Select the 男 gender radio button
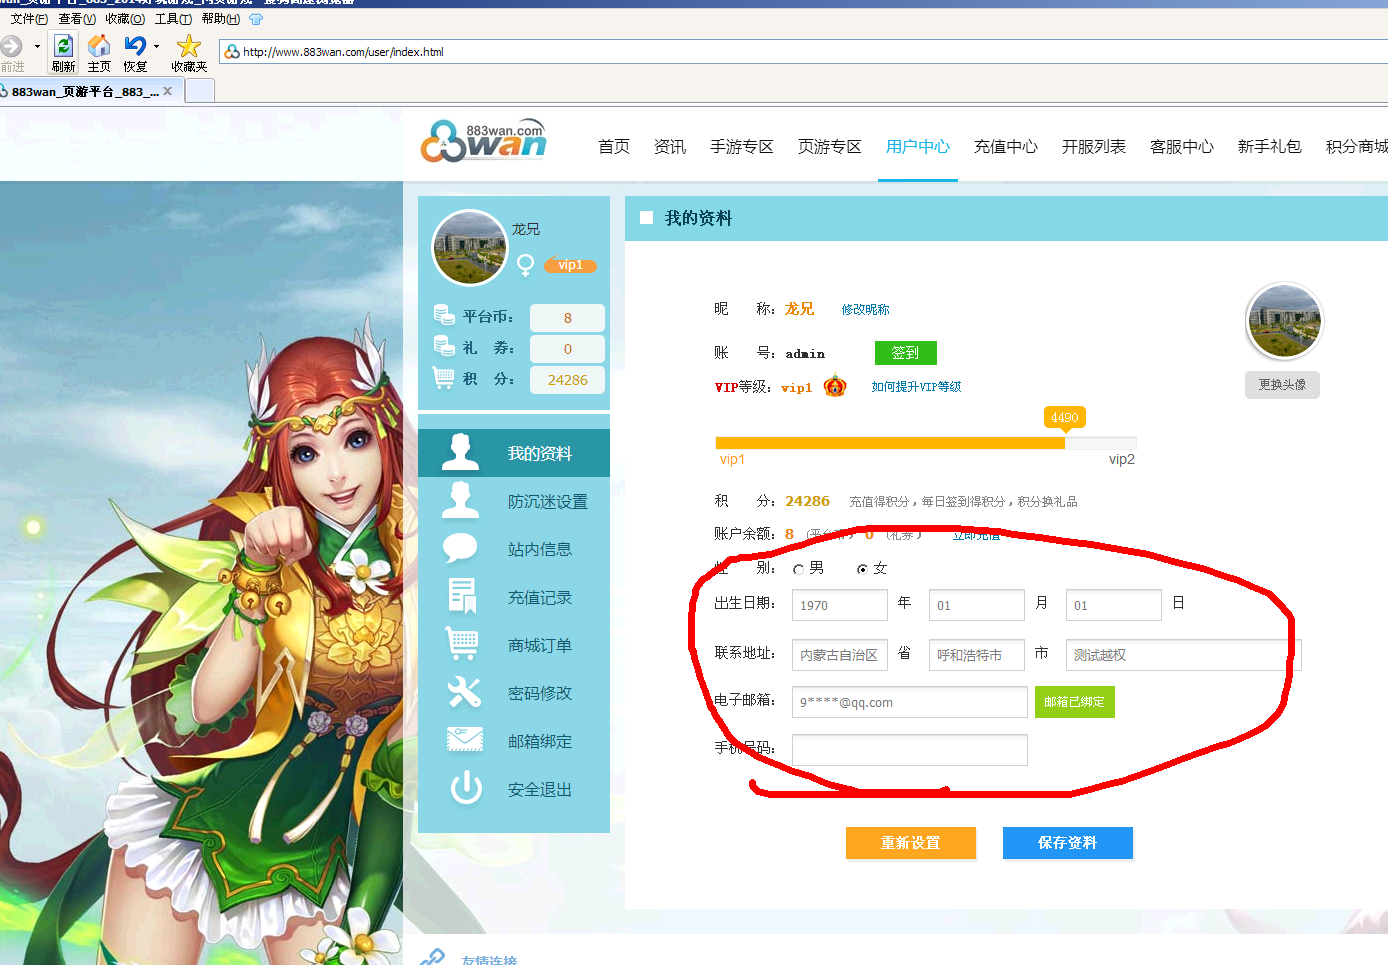The height and width of the screenshot is (965, 1388). 798,569
